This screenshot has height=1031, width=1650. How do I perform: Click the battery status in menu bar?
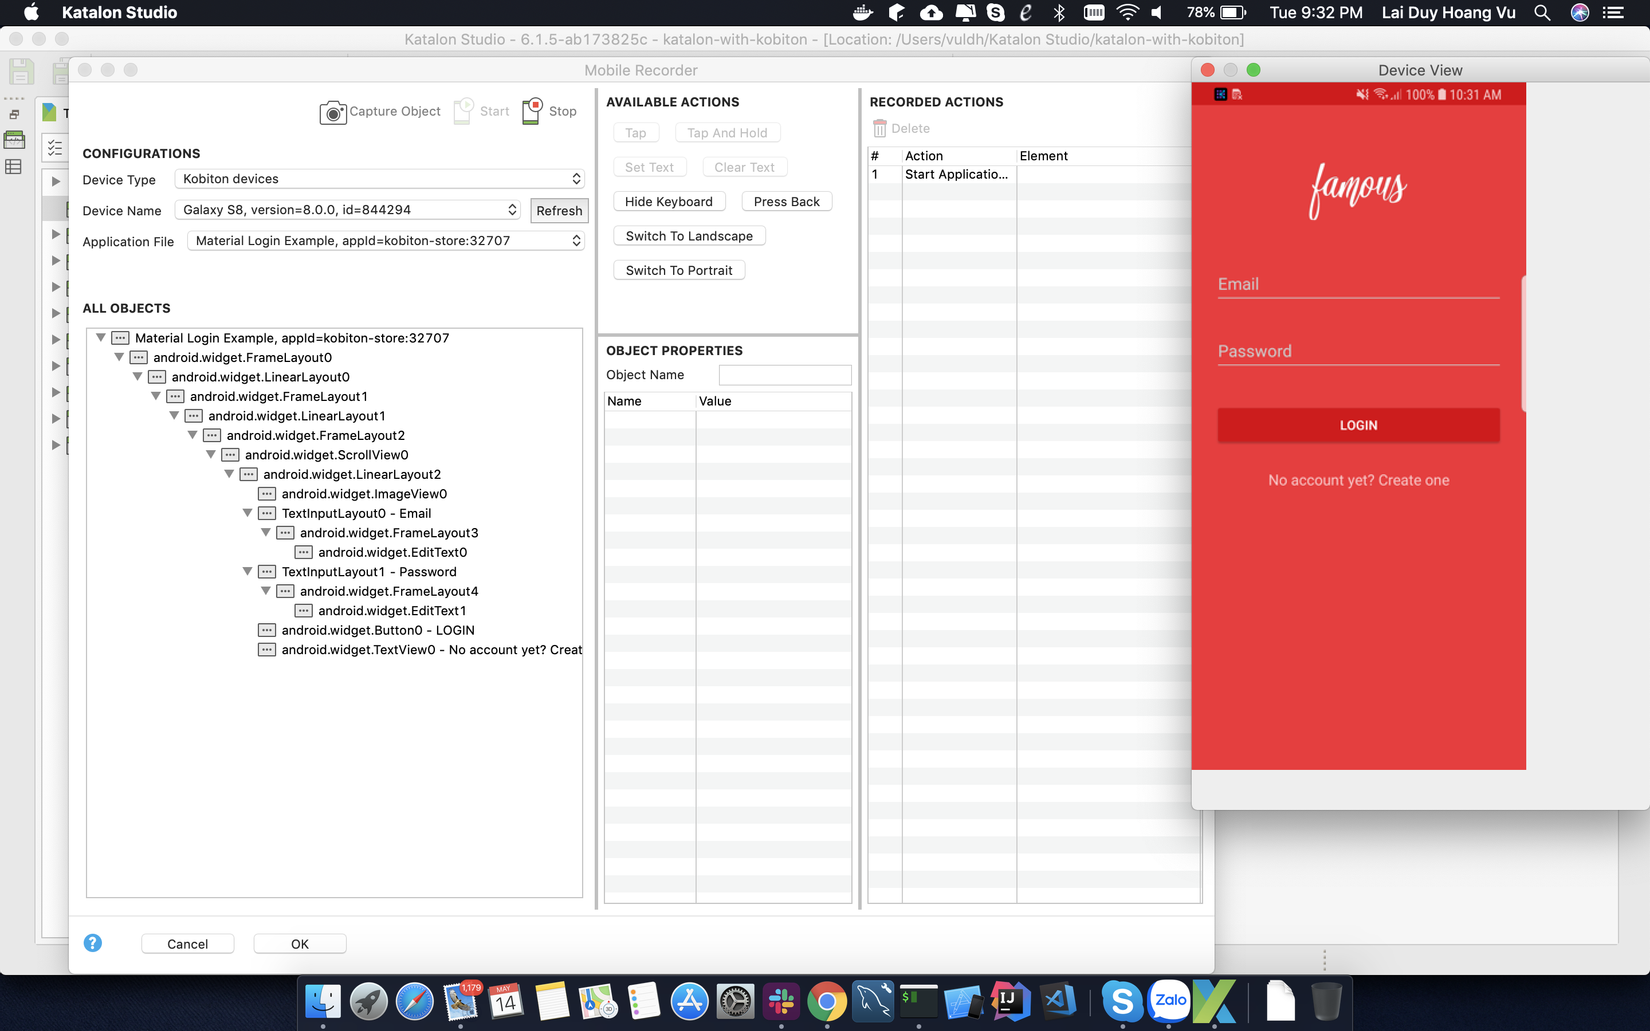pos(1216,12)
